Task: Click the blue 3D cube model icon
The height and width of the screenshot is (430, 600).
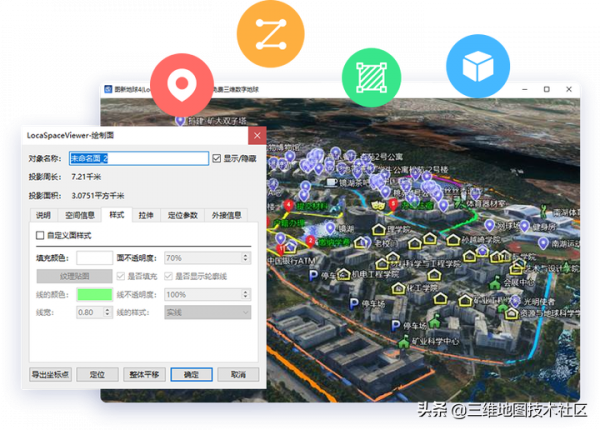Action: pos(478,66)
